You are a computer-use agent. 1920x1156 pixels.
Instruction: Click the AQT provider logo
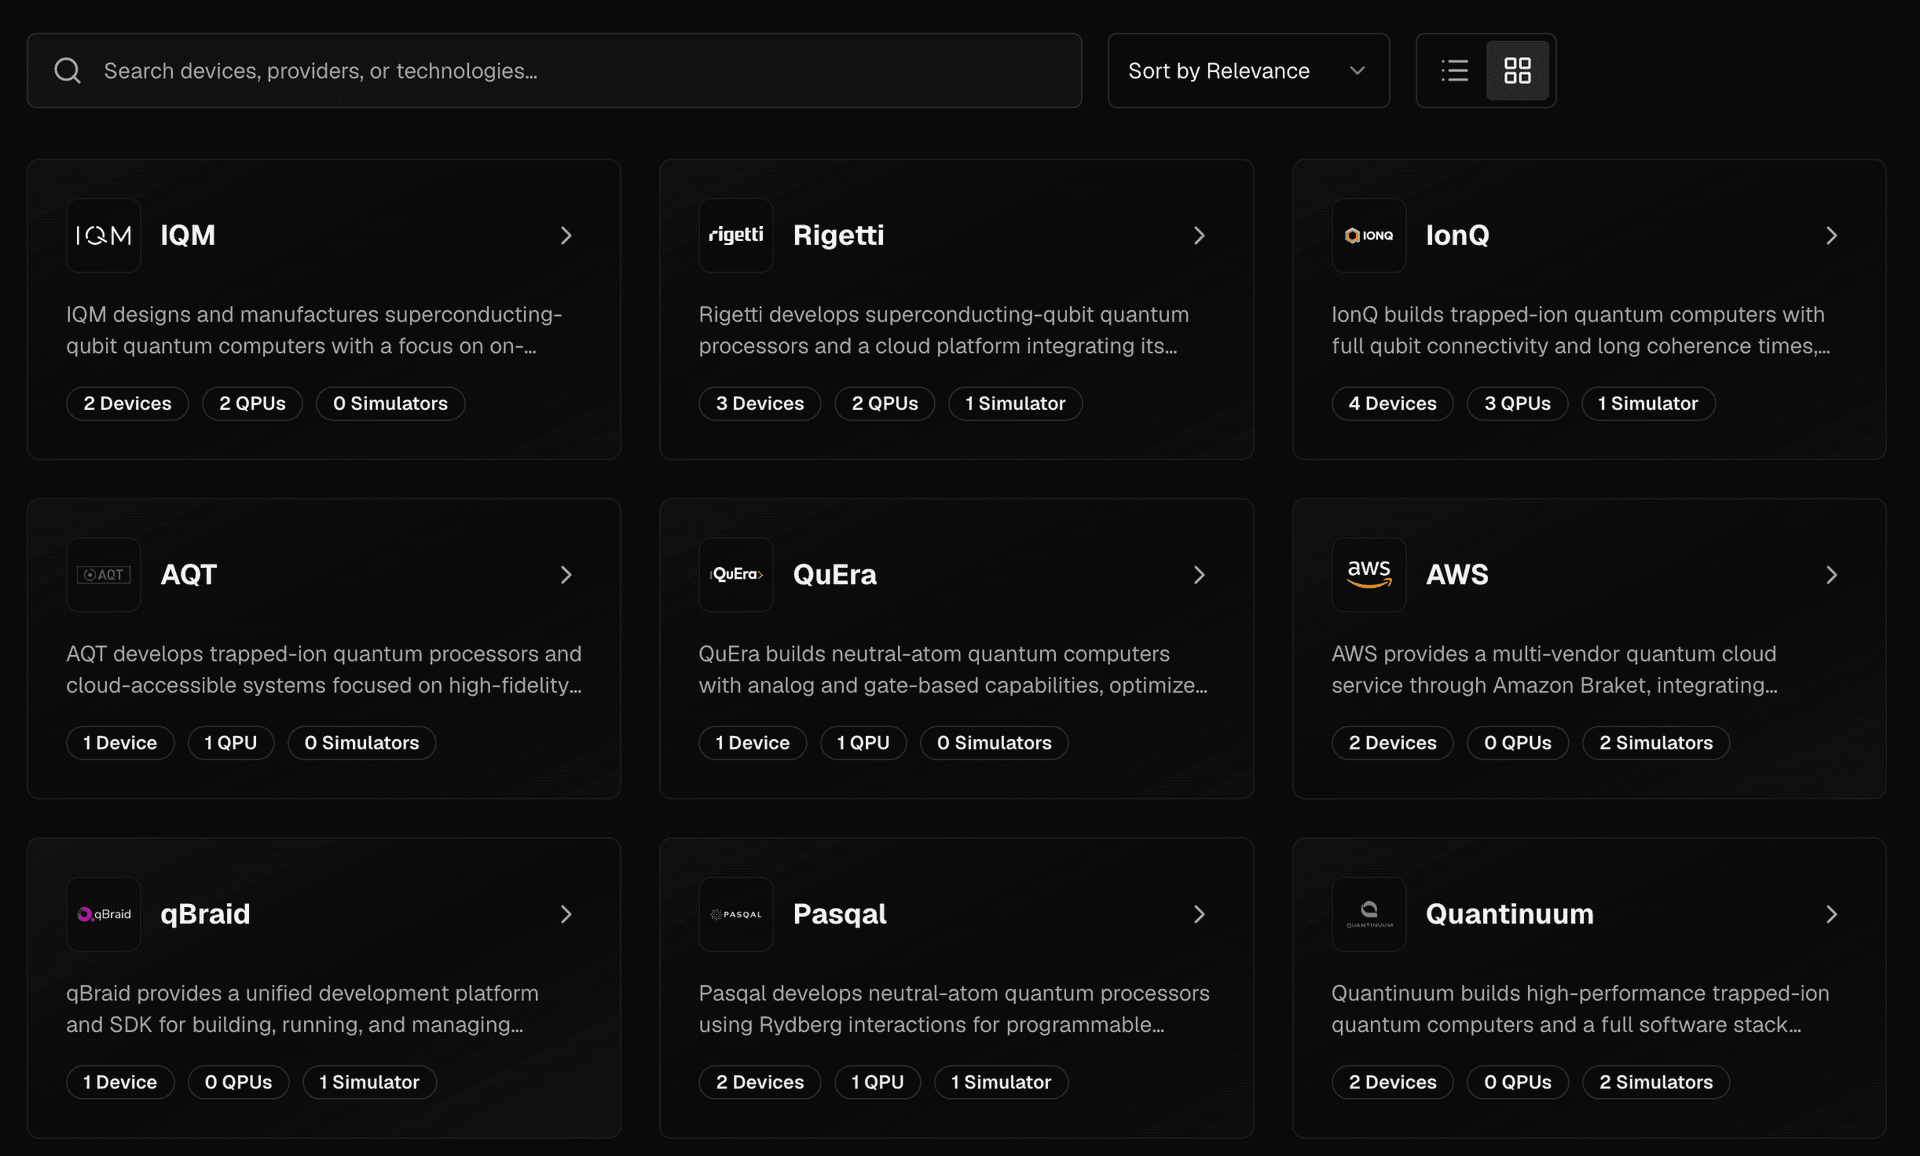tap(104, 575)
